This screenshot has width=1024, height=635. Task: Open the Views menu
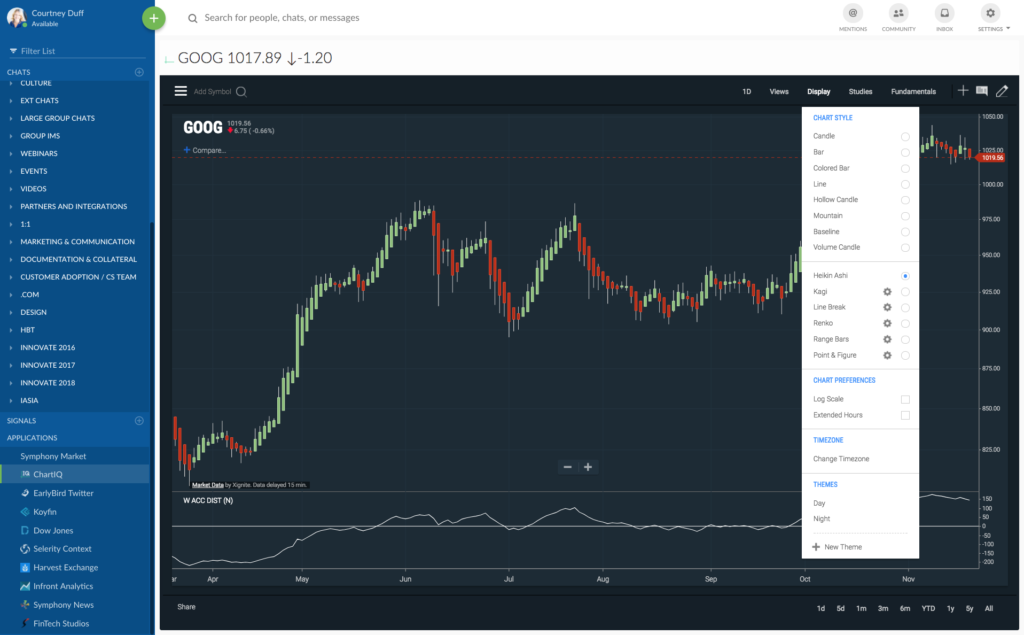(778, 91)
